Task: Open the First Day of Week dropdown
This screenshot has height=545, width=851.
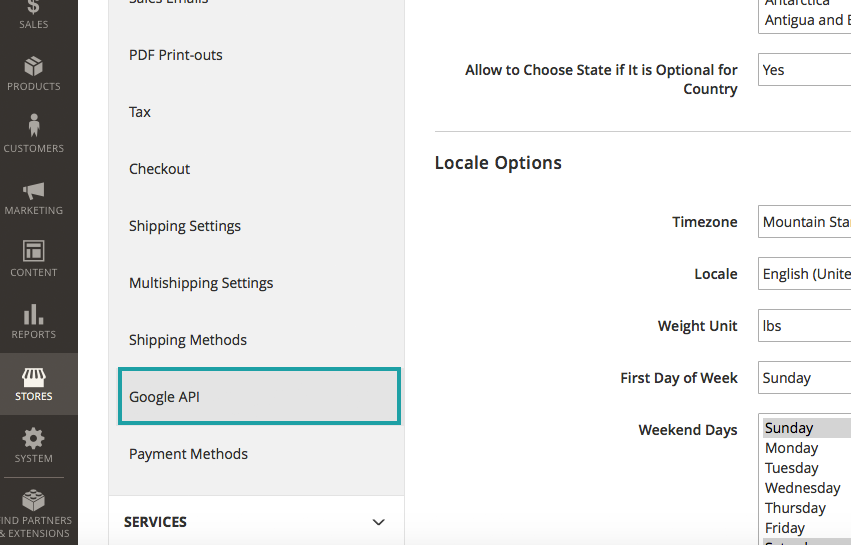Action: click(804, 378)
